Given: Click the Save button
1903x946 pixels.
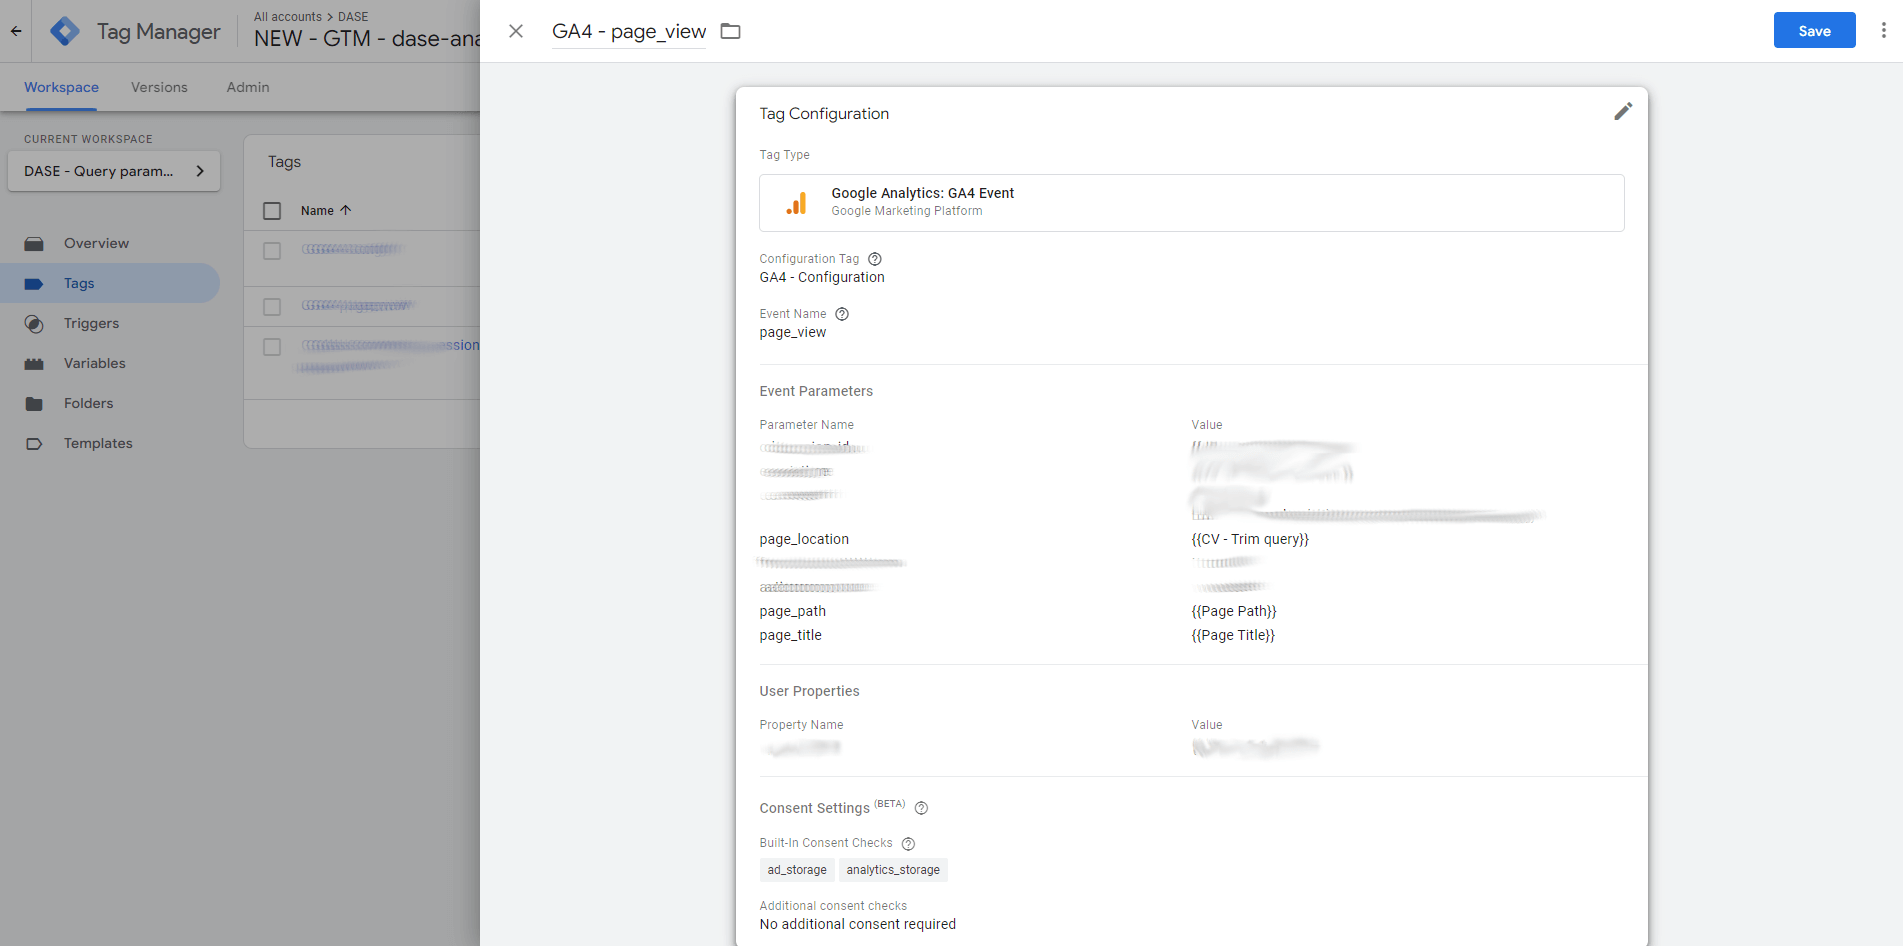Looking at the screenshot, I should [1814, 30].
